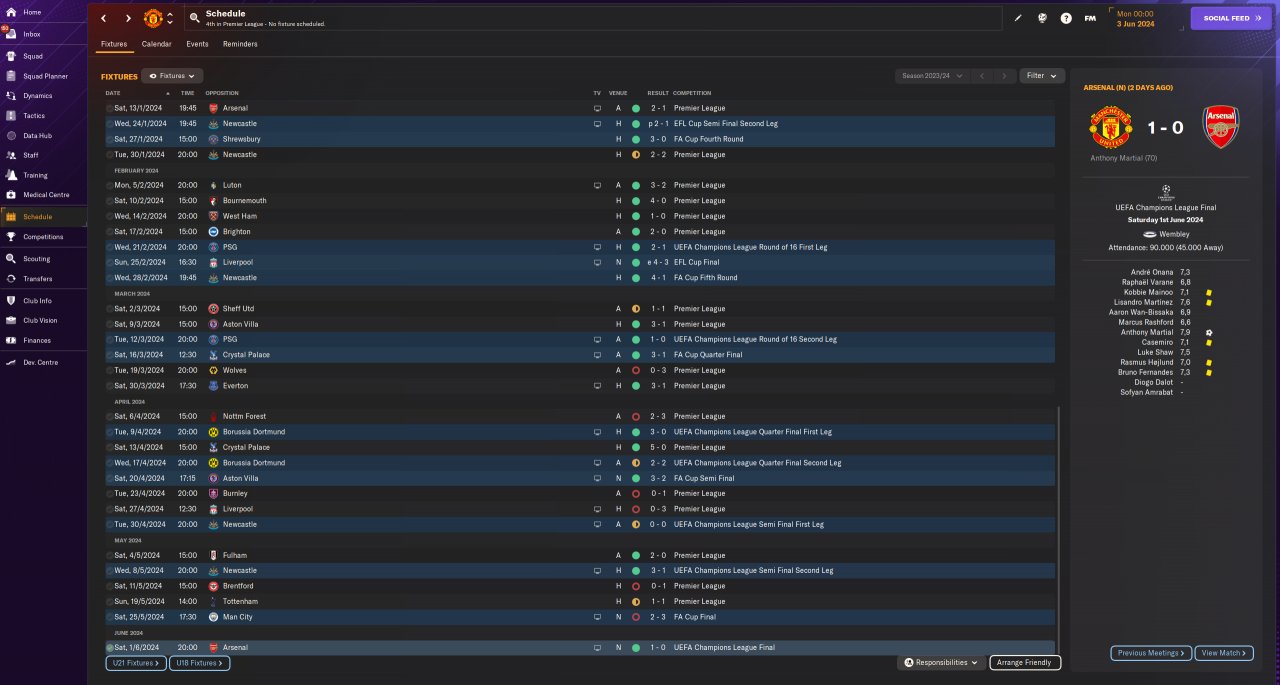Click the globe world icon in header
Screen dimensions: 1280x685
tap(1042, 18)
